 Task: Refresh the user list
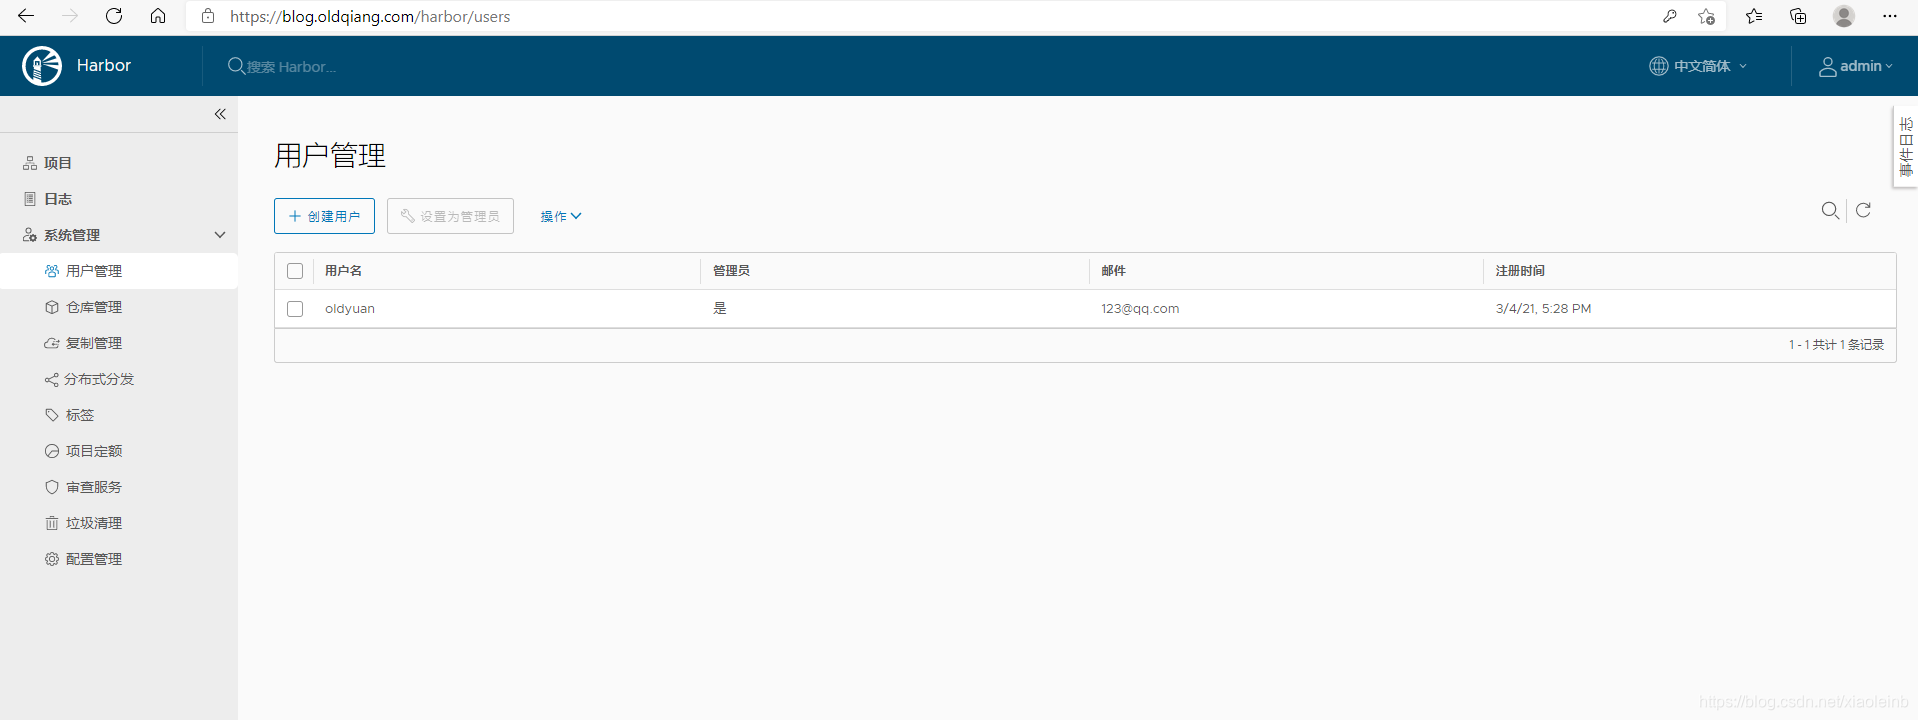point(1864,210)
